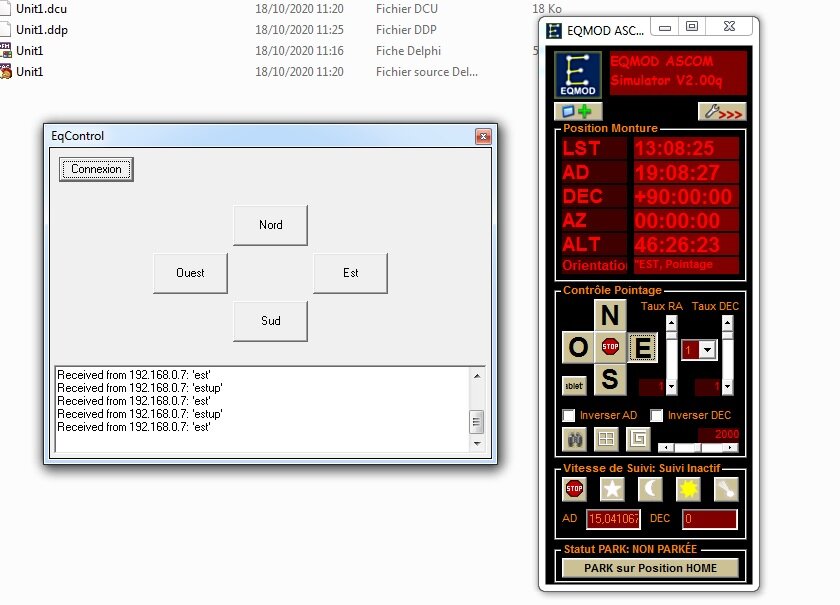
Task: Click the Taux RA scrollbar up arrow
Action: tap(671, 323)
